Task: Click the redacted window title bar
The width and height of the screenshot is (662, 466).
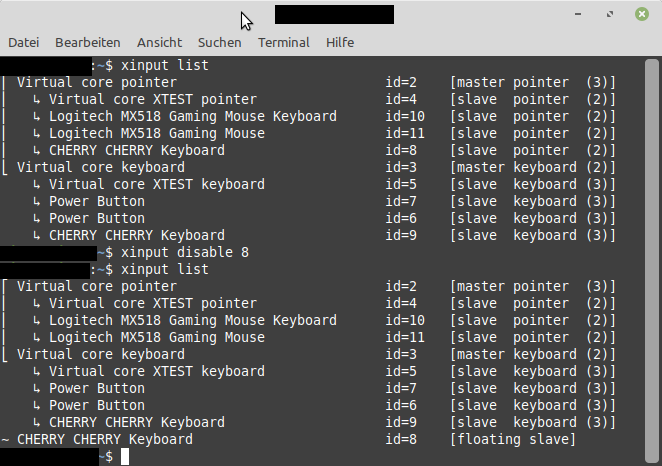Action: (333, 14)
